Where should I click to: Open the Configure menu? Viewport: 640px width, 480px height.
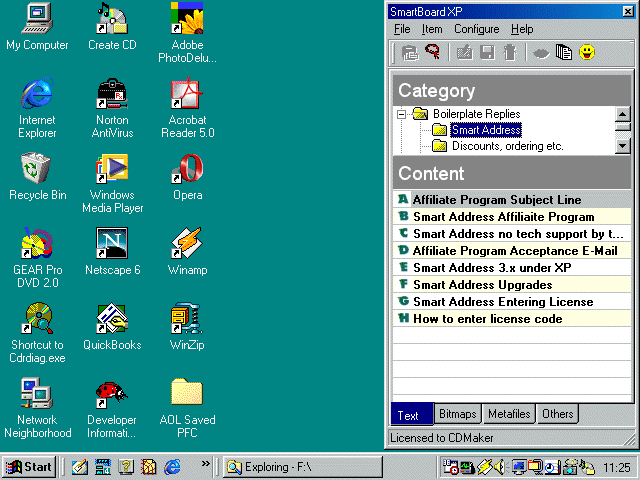coord(476,29)
